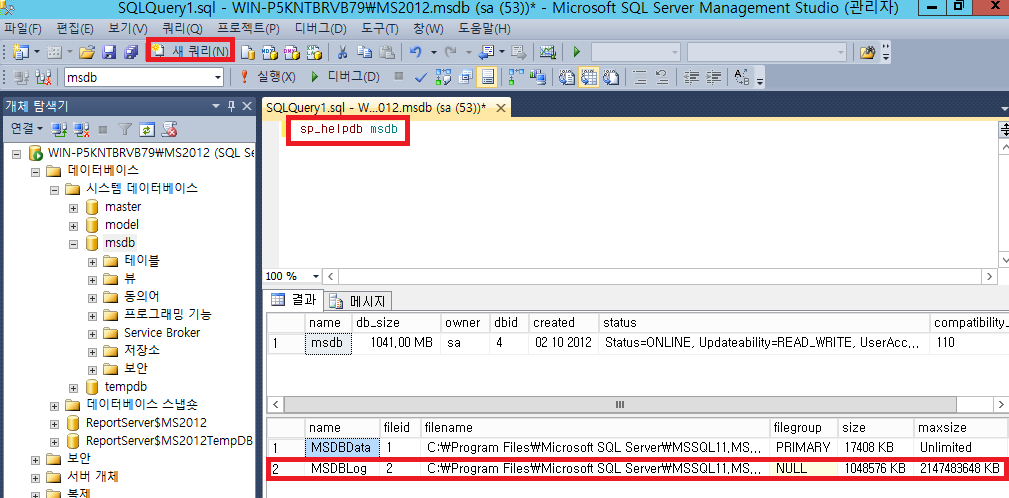Open the 연결 dropdown in Object Explorer
This screenshot has width=1009, height=498.
point(27,129)
